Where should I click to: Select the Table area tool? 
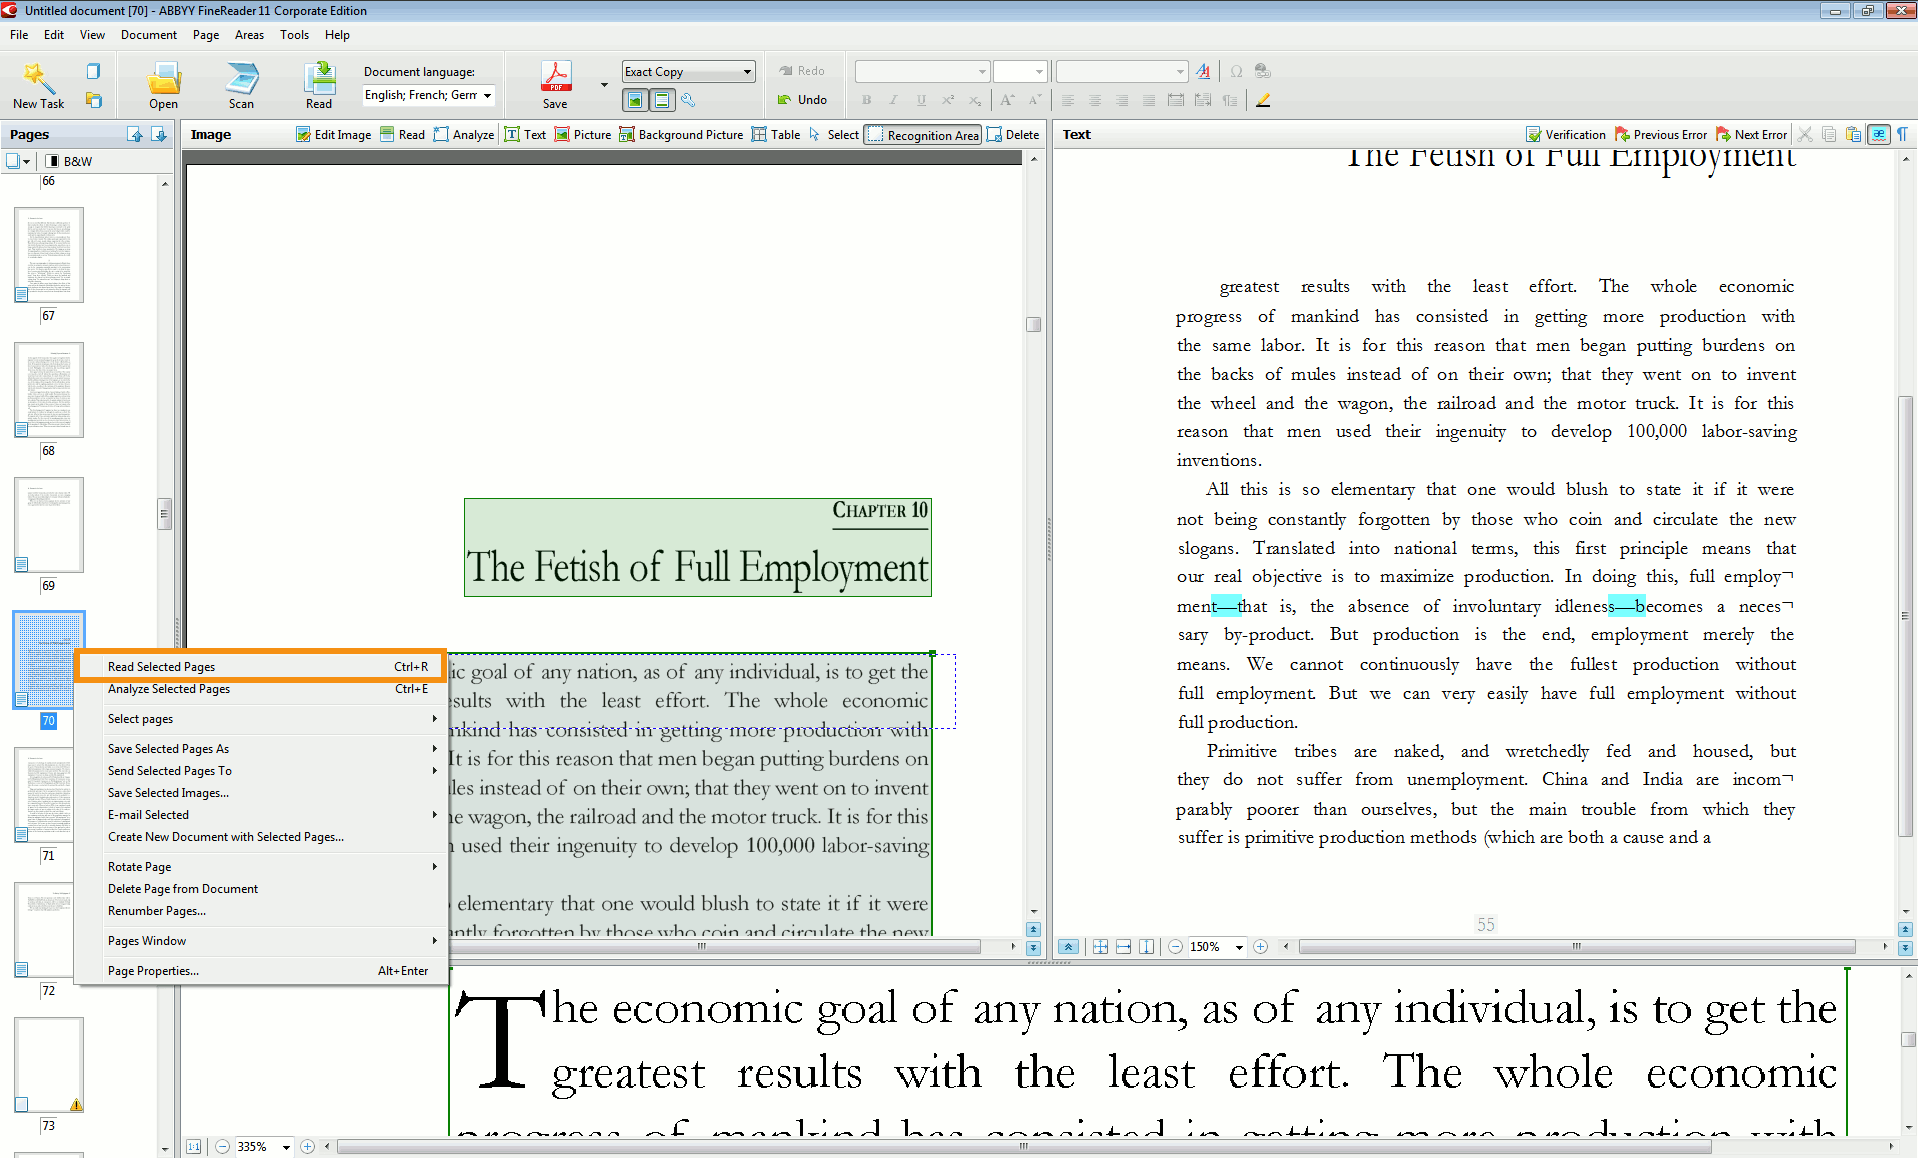click(x=776, y=135)
